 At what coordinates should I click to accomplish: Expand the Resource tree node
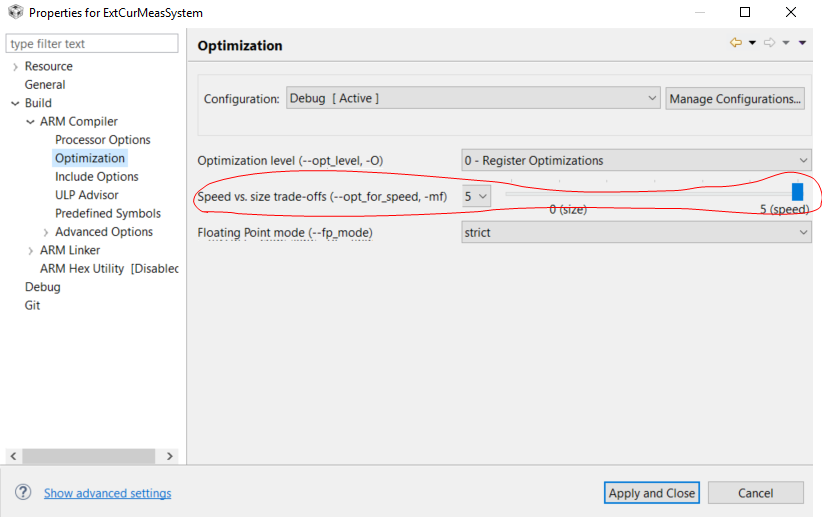[x=15, y=67]
